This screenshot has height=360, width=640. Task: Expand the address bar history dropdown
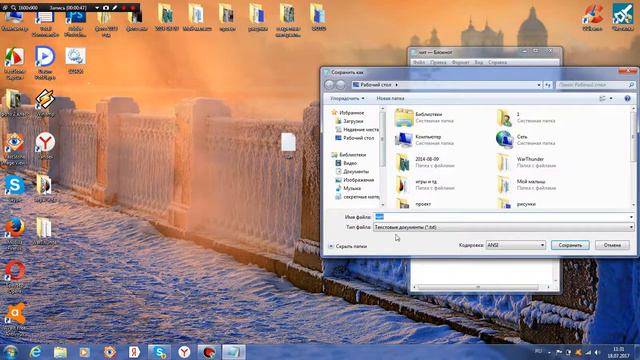[x=539, y=85]
